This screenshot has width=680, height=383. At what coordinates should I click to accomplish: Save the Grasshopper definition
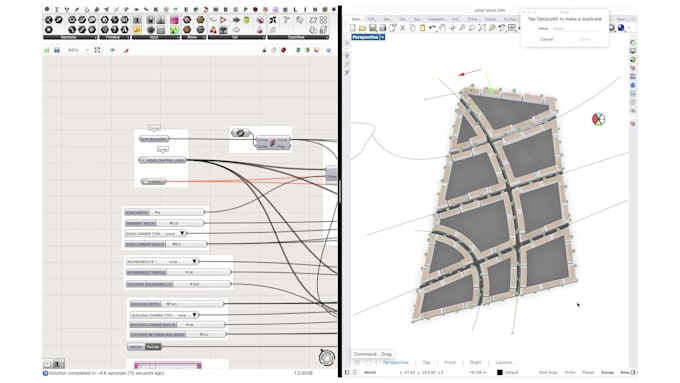pos(57,50)
